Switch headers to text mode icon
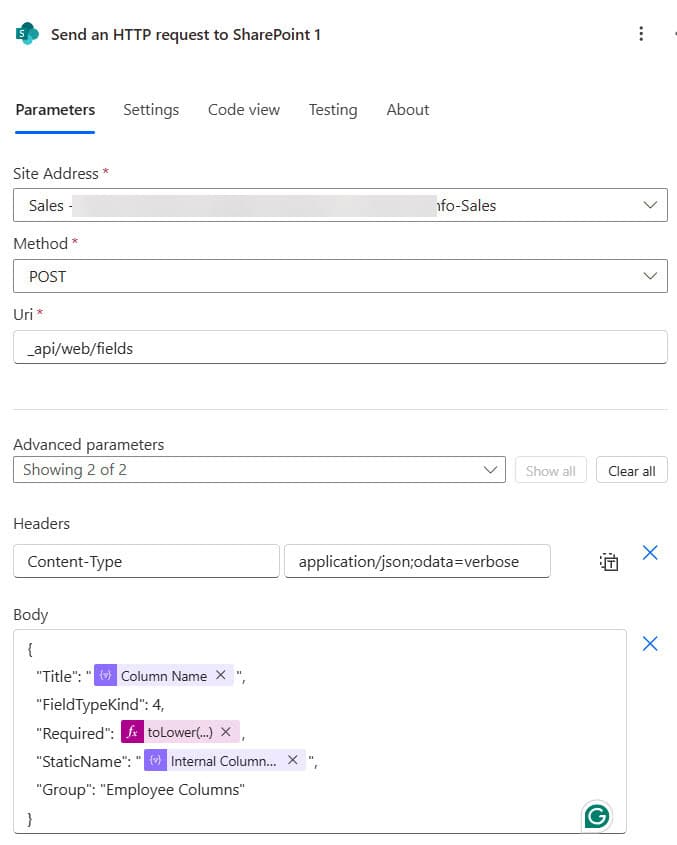Image resolution: width=677 pixels, height=845 pixels. pyautogui.click(x=609, y=562)
